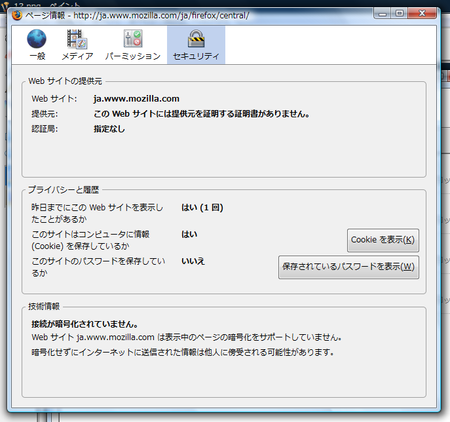Viewport: 450px width, 422px height.
Task: Switch to the セキュリティ tab label
Action: 196,56
